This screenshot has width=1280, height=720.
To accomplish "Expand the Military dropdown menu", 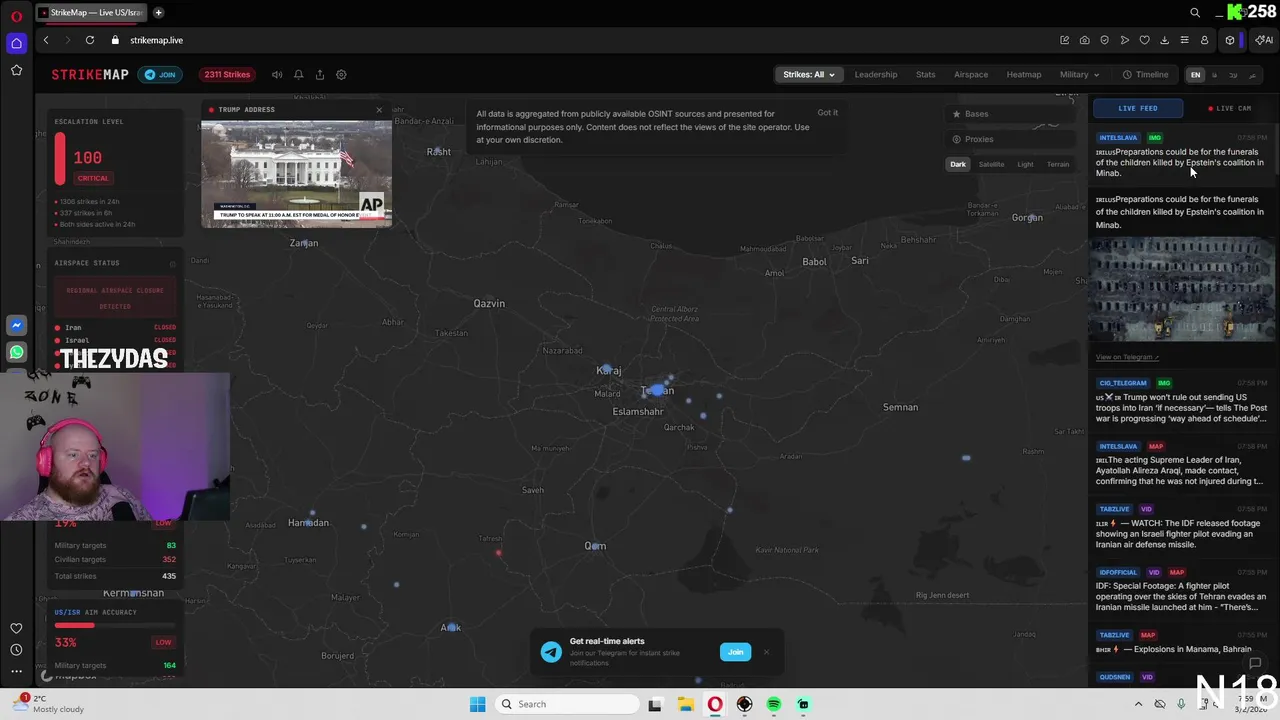I will point(1079,75).
